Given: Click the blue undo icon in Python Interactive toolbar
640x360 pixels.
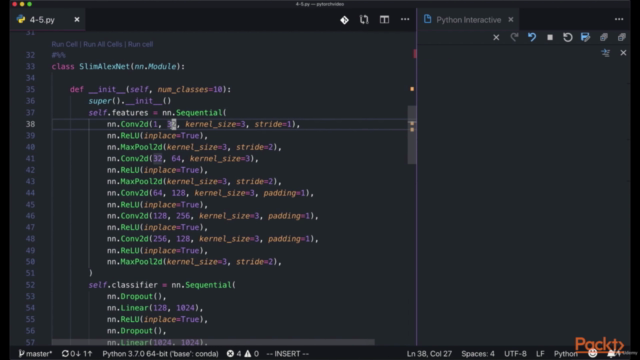Looking at the screenshot, I should 532,37.
